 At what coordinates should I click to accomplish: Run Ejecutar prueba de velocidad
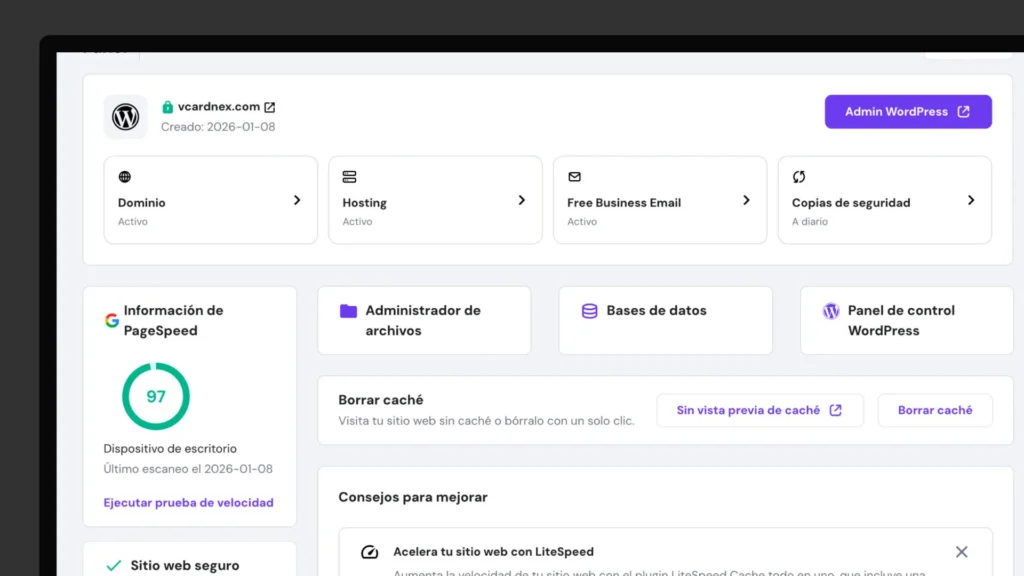click(x=189, y=502)
